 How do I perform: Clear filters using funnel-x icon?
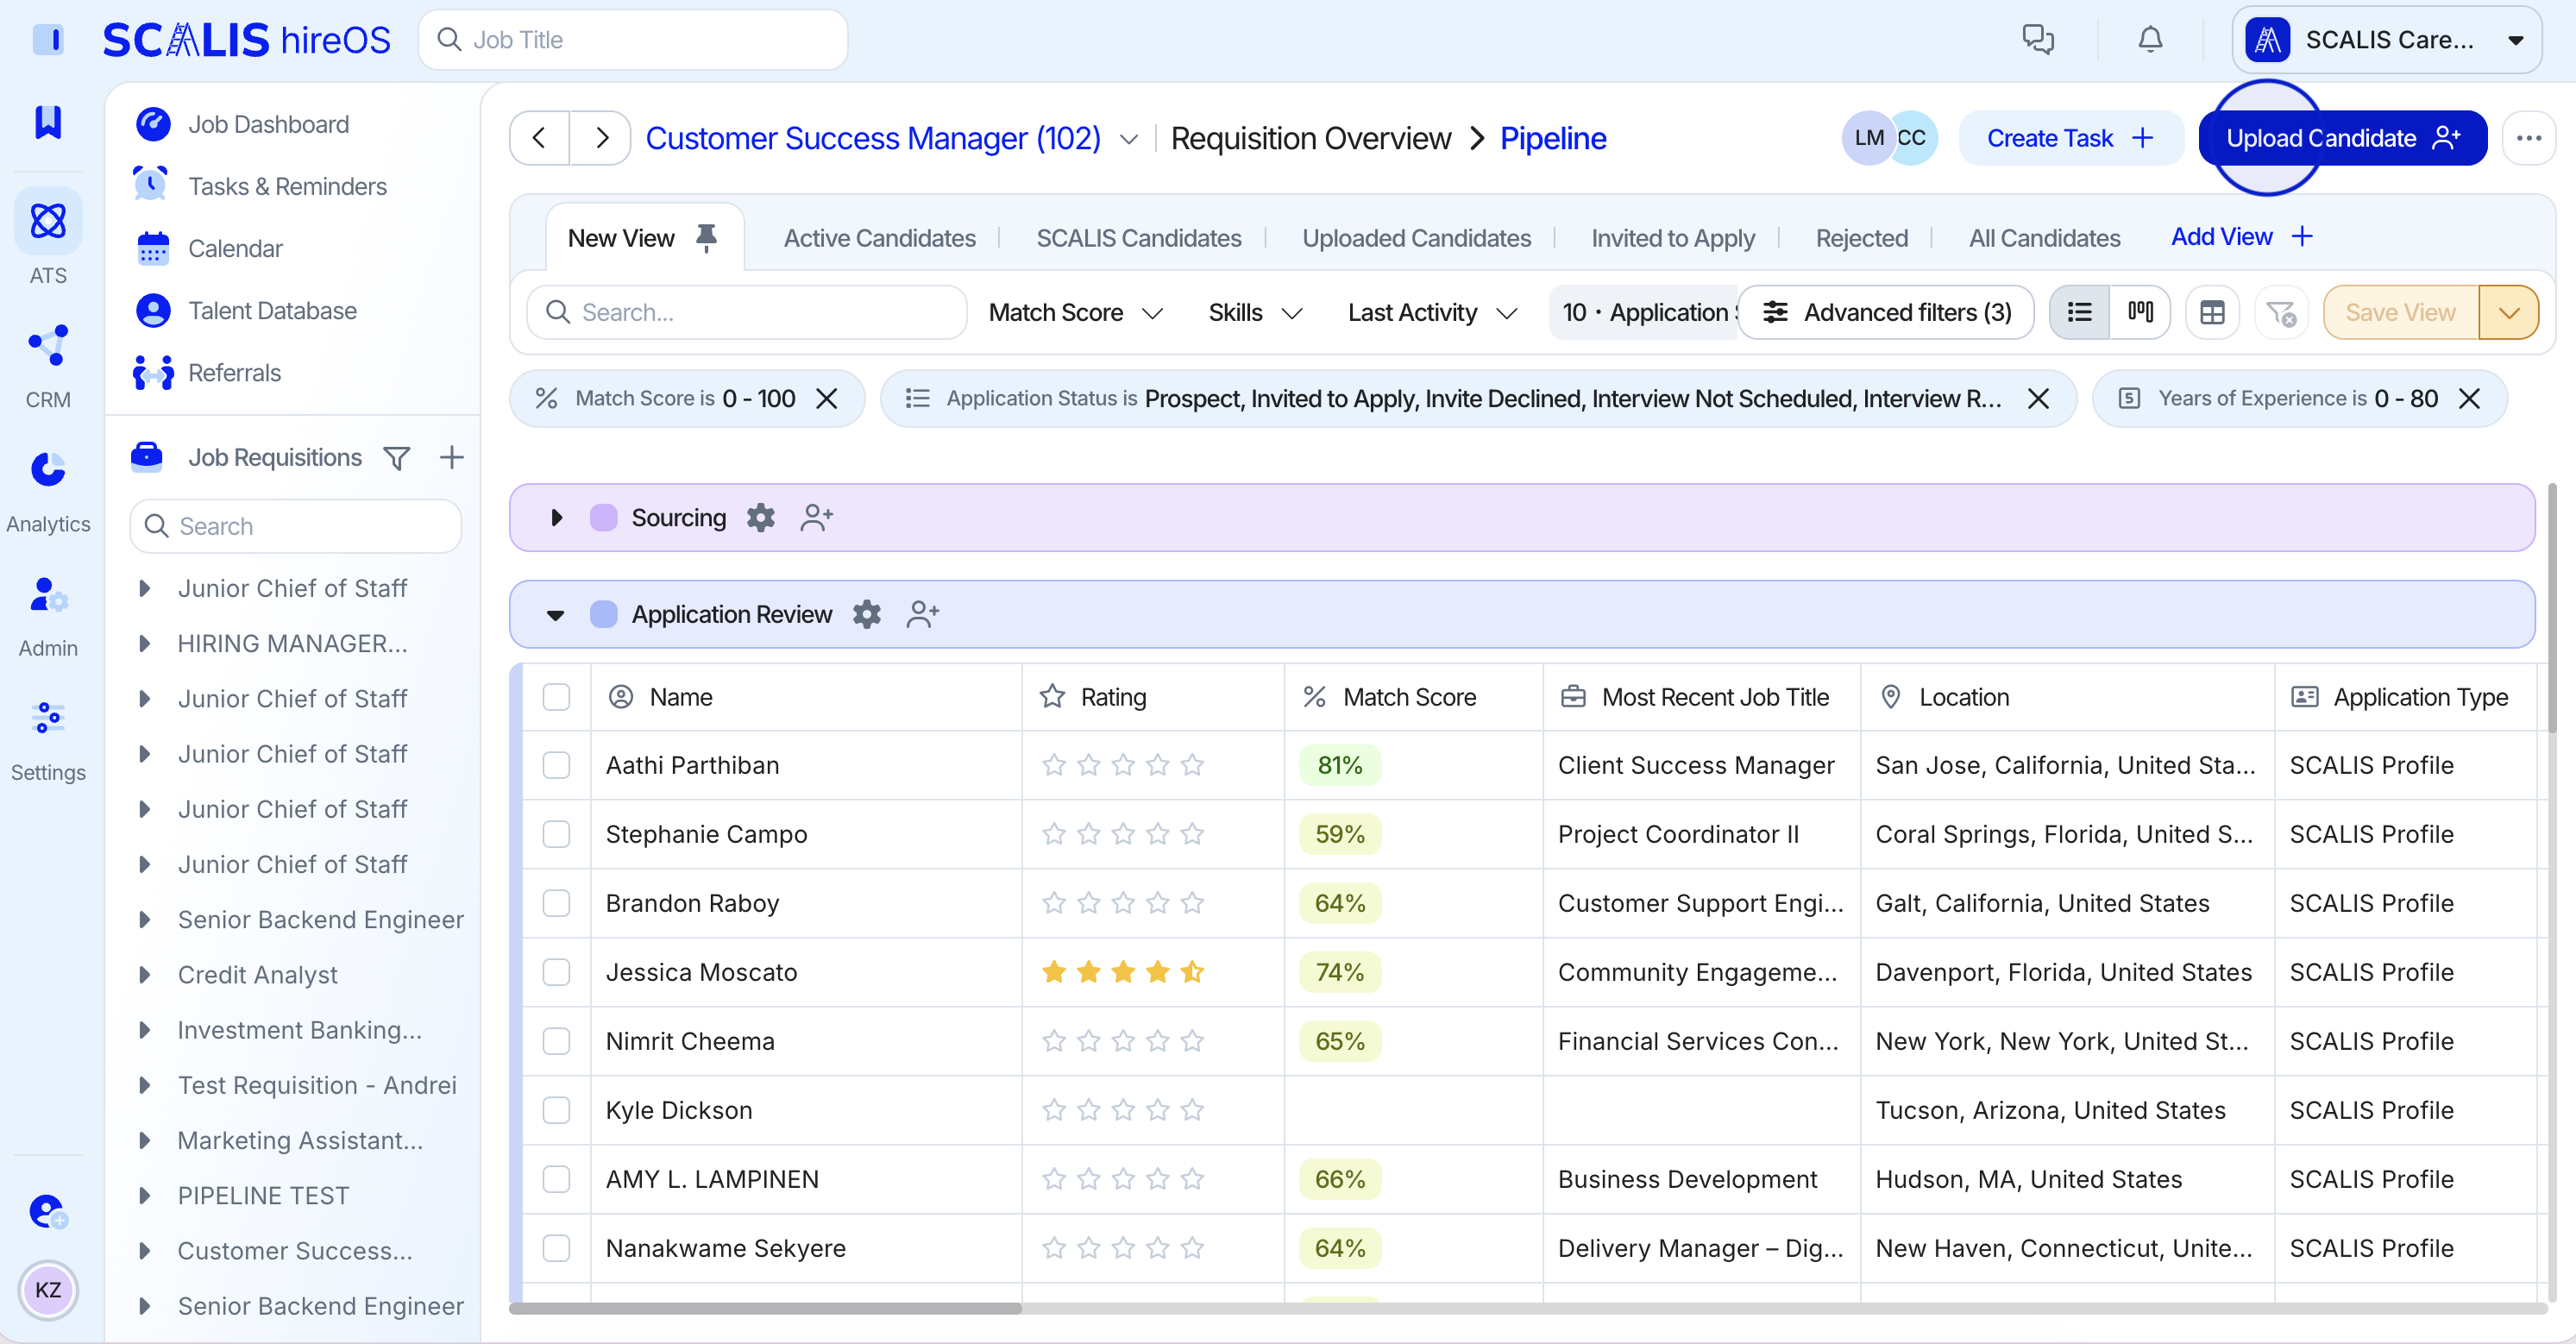(x=2280, y=313)
